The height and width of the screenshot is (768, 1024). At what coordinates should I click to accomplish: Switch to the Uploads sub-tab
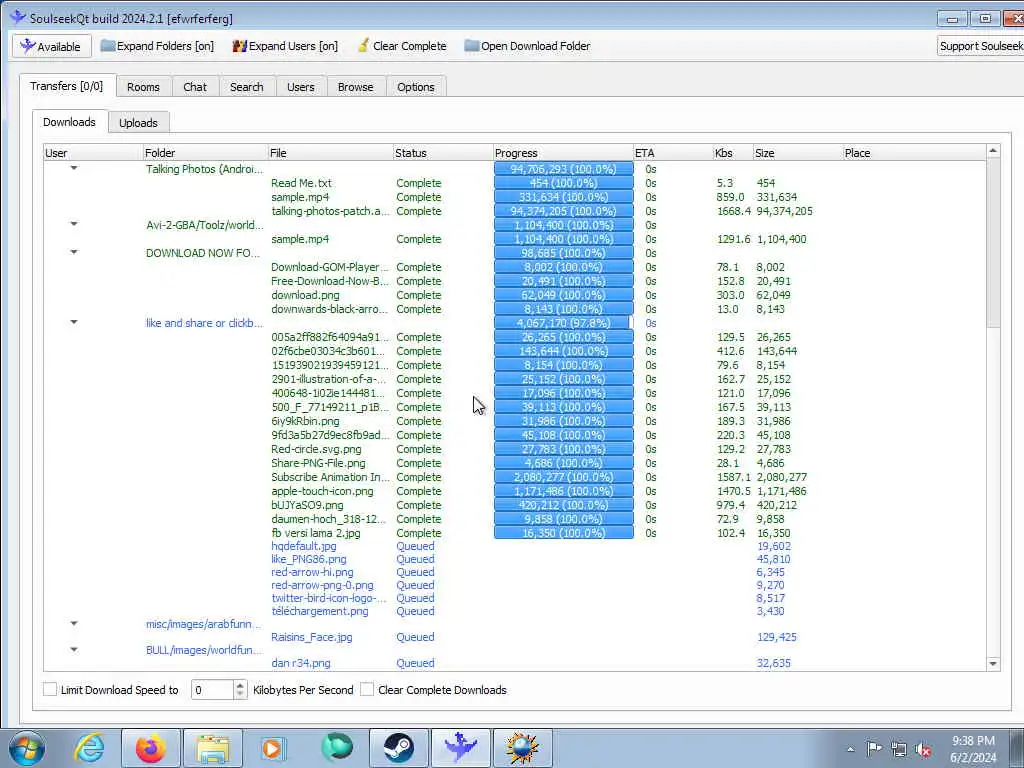[x=138, y=123]
